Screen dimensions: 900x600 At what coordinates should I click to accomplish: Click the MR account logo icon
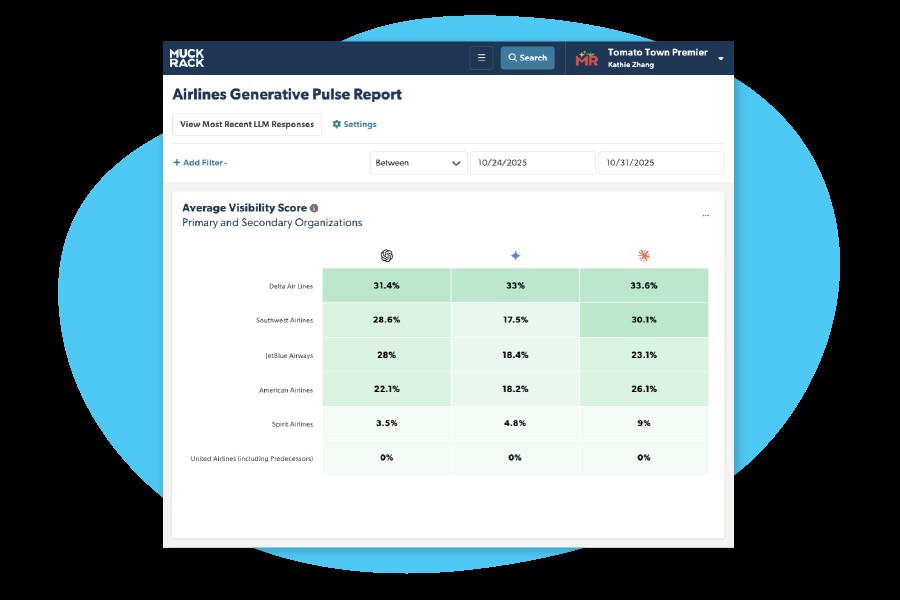587,58
